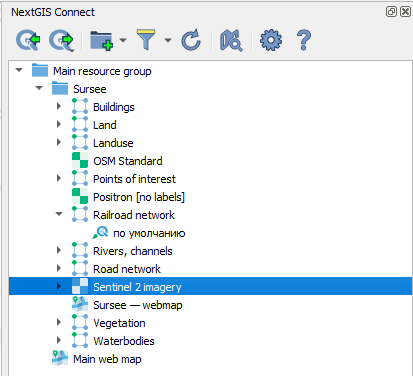
Task: Select the Sursee tree item
Action: (x=90, y=89)
